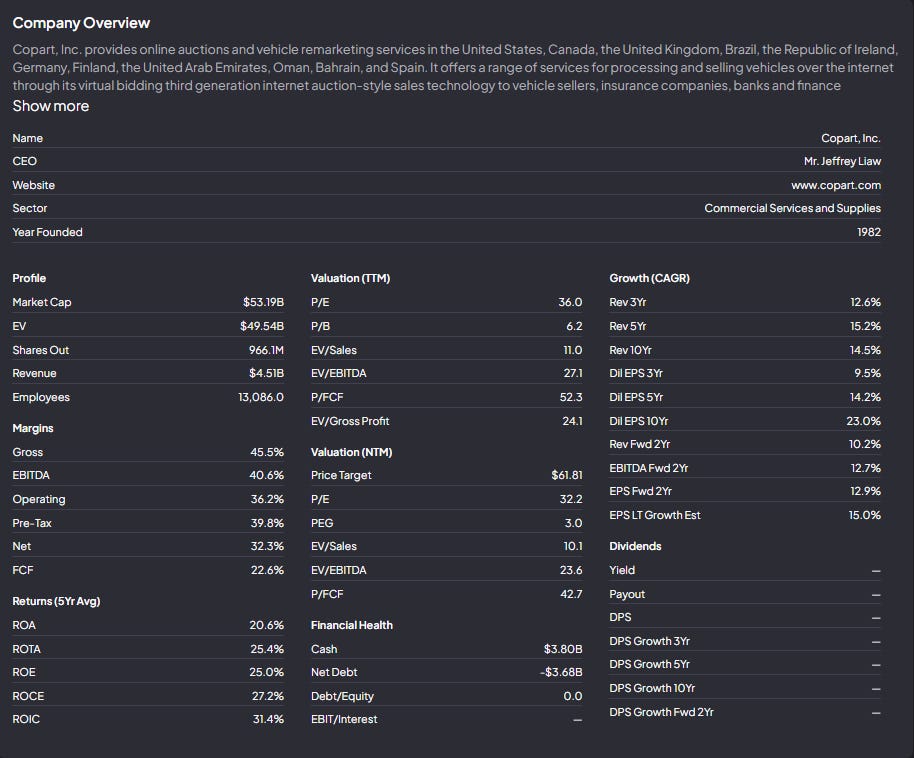Open the www.copart.com website link
This screenshot has height=758, width=914.
[x=836, y=185]
